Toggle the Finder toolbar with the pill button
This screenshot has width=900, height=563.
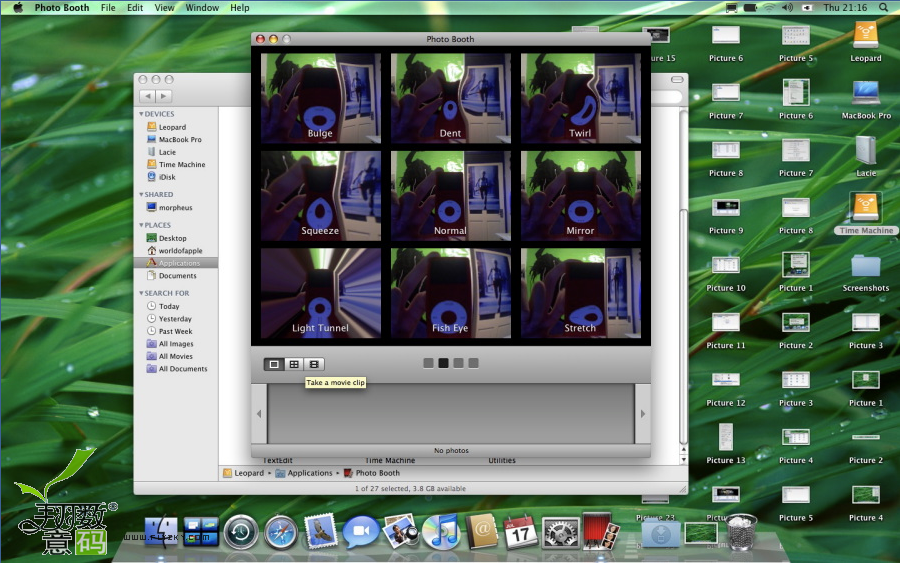click(x=677, y=79)
